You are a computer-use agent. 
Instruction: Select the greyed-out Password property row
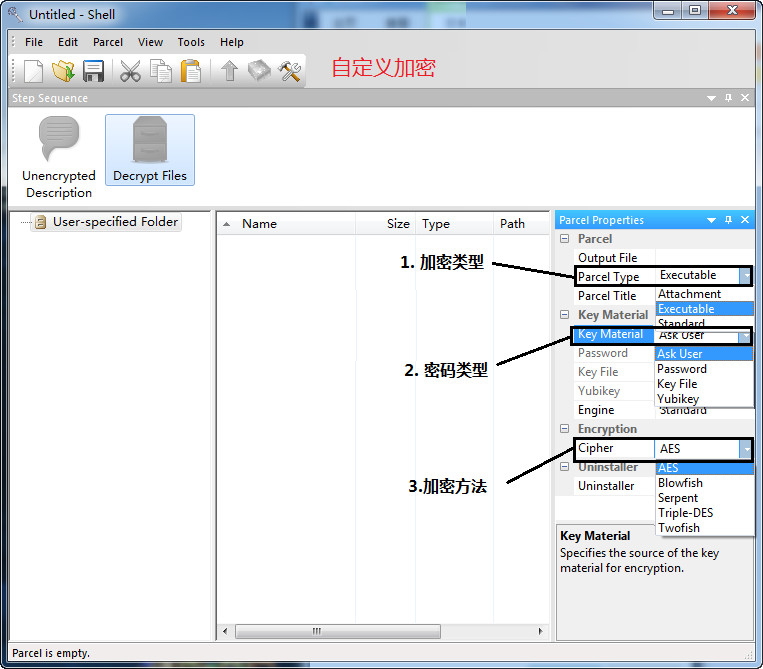click(x=615, y=353)
